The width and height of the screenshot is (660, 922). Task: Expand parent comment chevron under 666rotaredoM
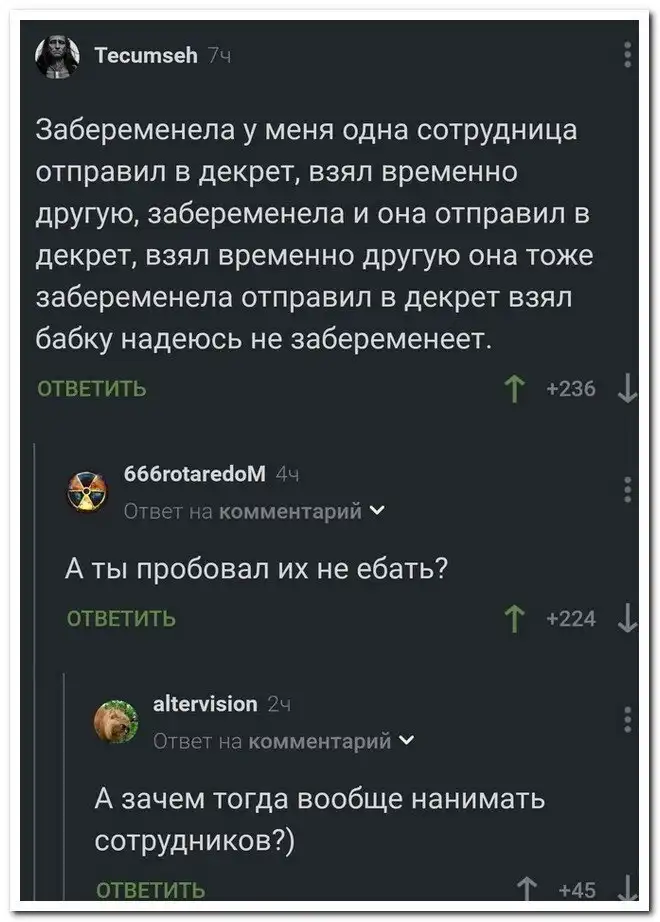click(x=374, y=512)
